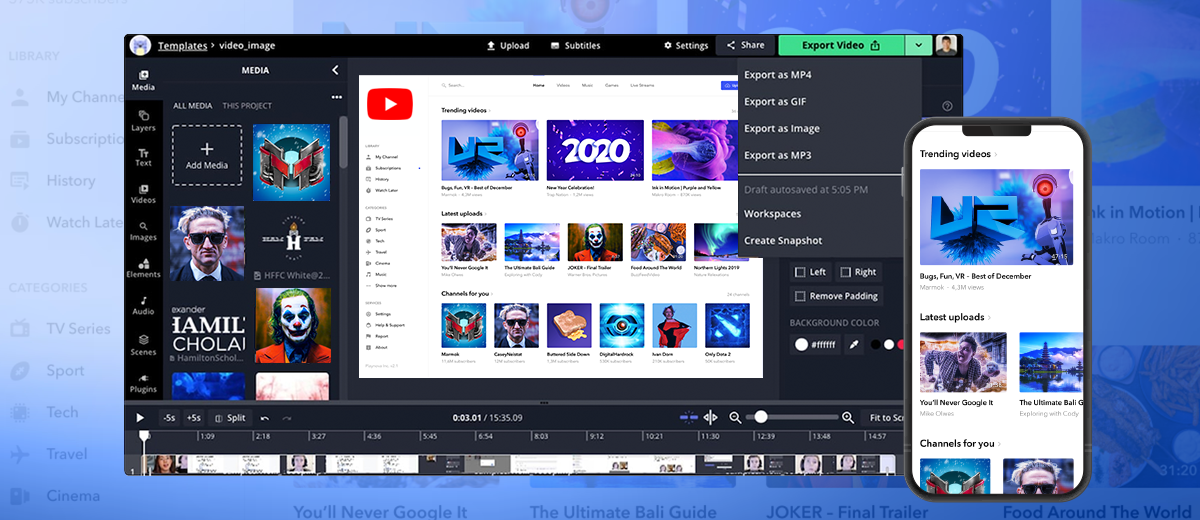Select white #ffffff background color swatch
Screen dimensions: 1200x520
tap(801, 344)
